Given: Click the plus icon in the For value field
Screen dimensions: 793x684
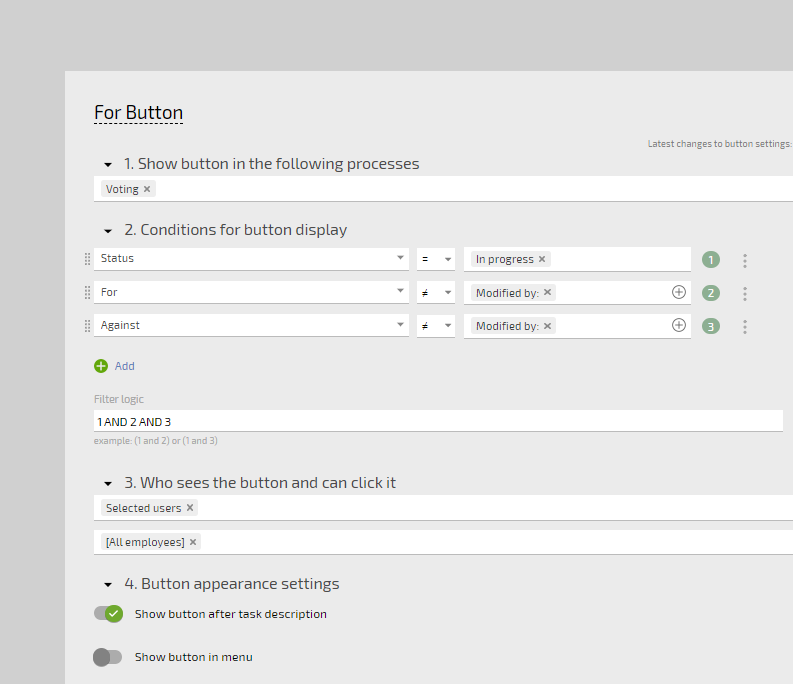Looking at the screenshot, I should click(x=679, y=292).
